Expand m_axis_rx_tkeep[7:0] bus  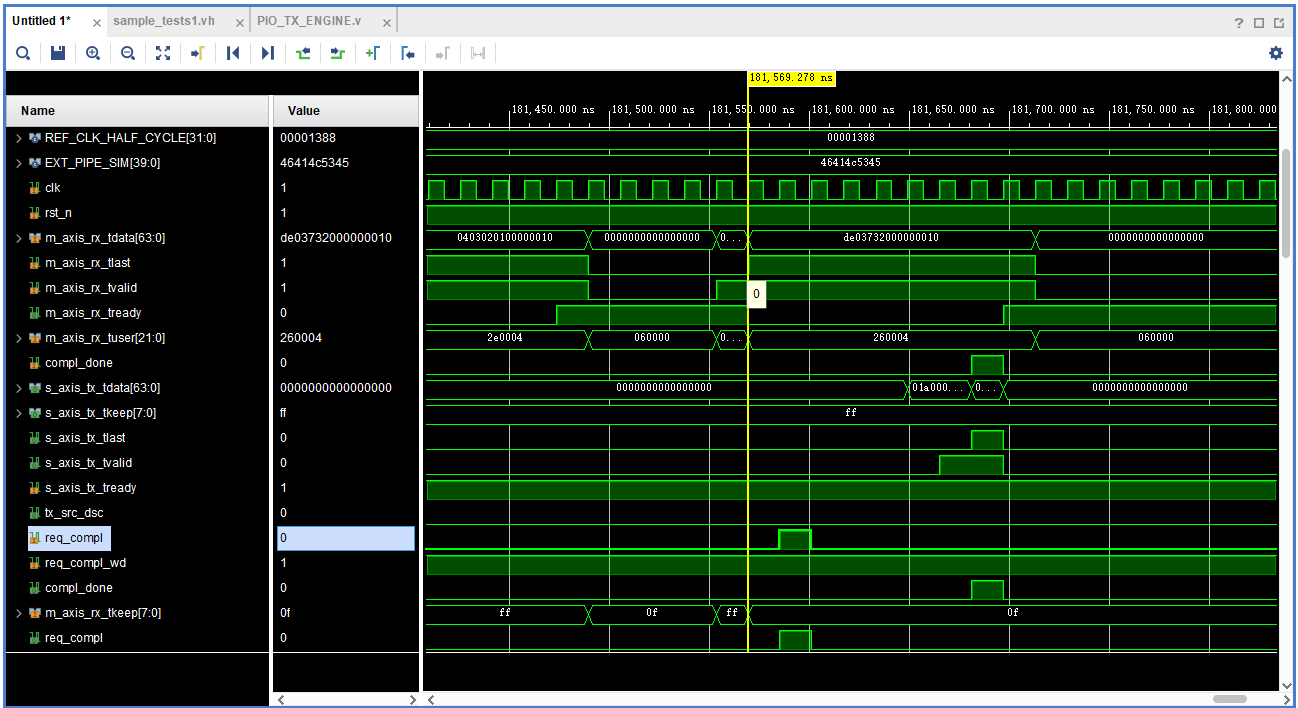click(x=18, y=613)
